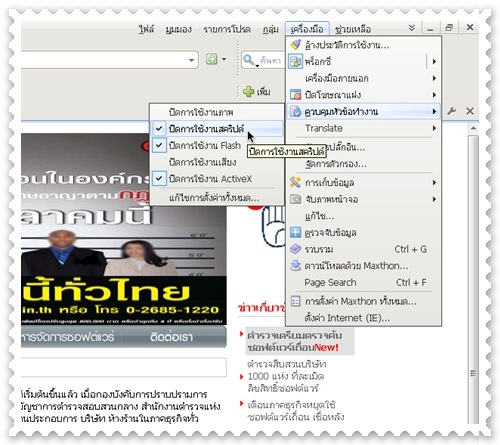
Task: Toggle ปิดการใช้งาน Flash checkbox
Action: pyautogui.click(x=159, y=145)
